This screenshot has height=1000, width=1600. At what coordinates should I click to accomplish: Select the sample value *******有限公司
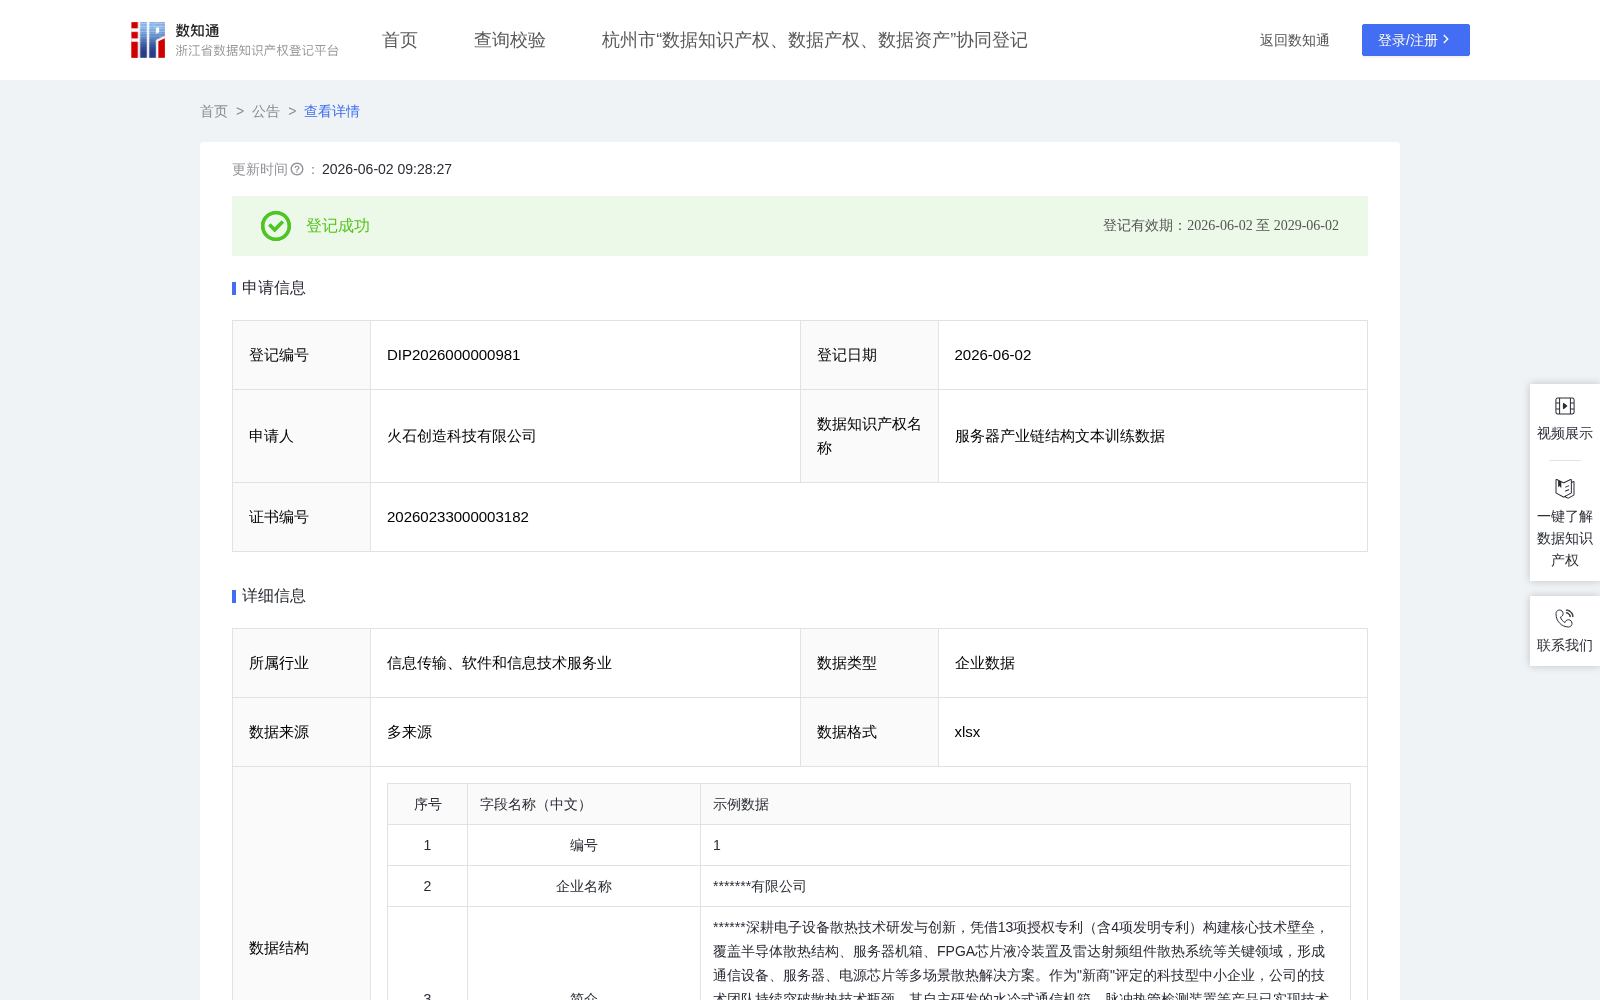(x=760, y=886)
